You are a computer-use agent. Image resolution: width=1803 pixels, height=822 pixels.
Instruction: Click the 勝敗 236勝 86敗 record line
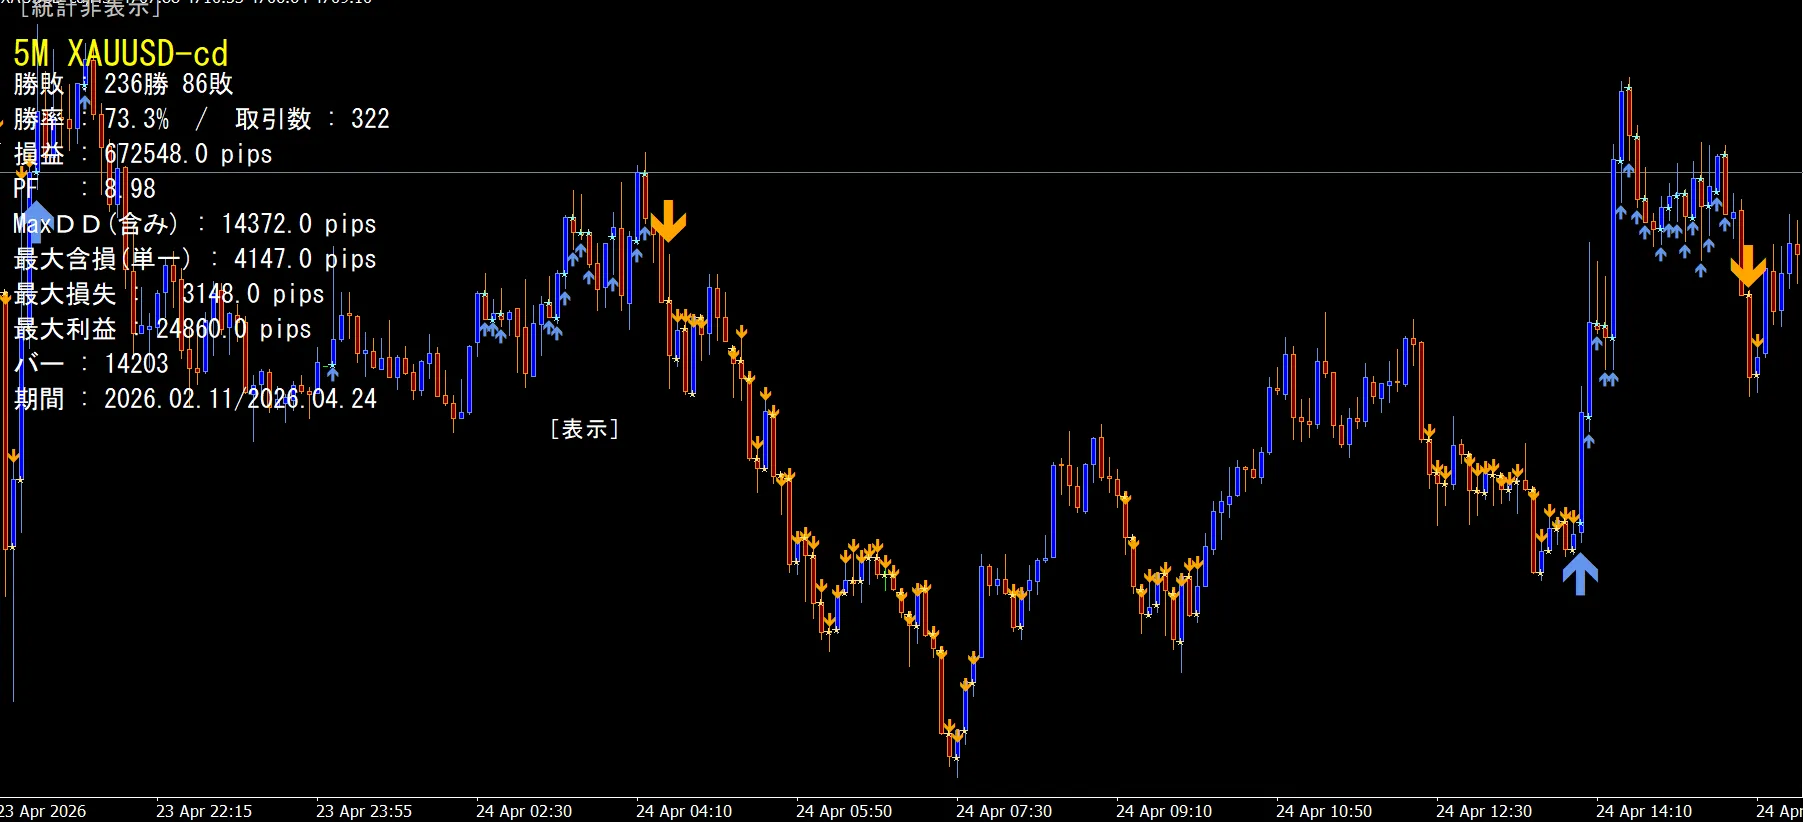(123, 84)
